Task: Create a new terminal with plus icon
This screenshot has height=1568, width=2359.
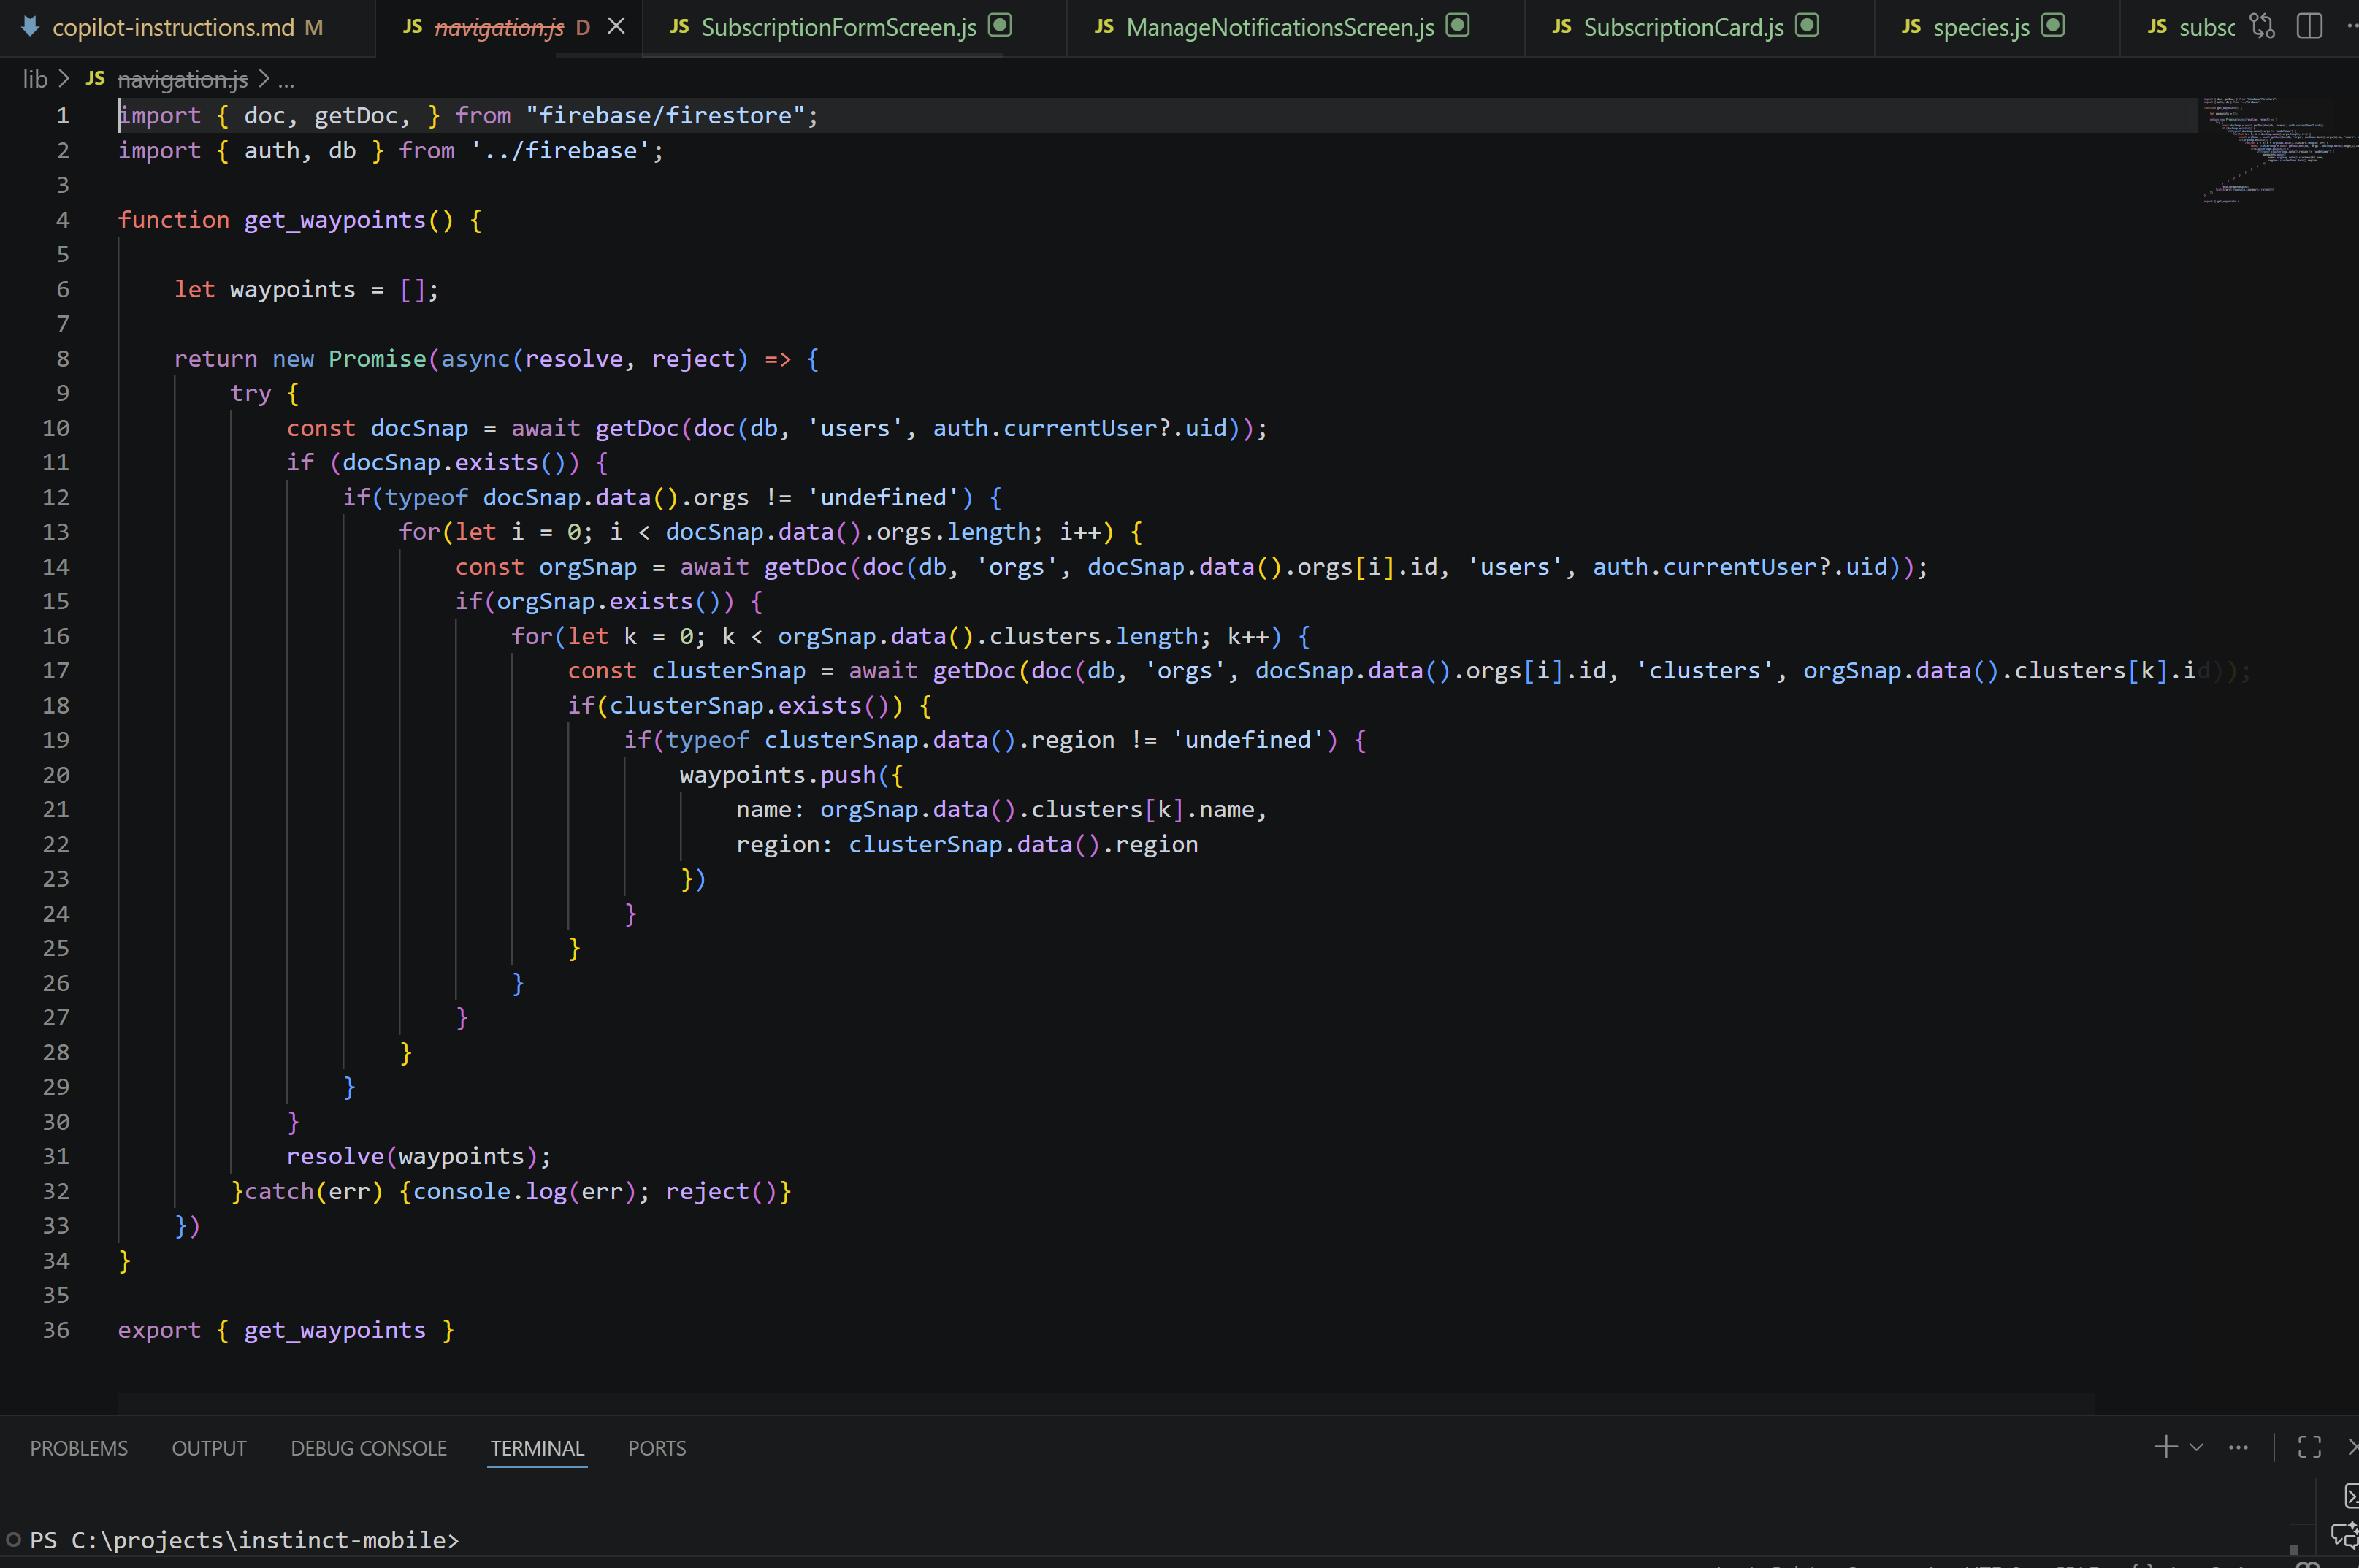Action: click(2165, 1447)
